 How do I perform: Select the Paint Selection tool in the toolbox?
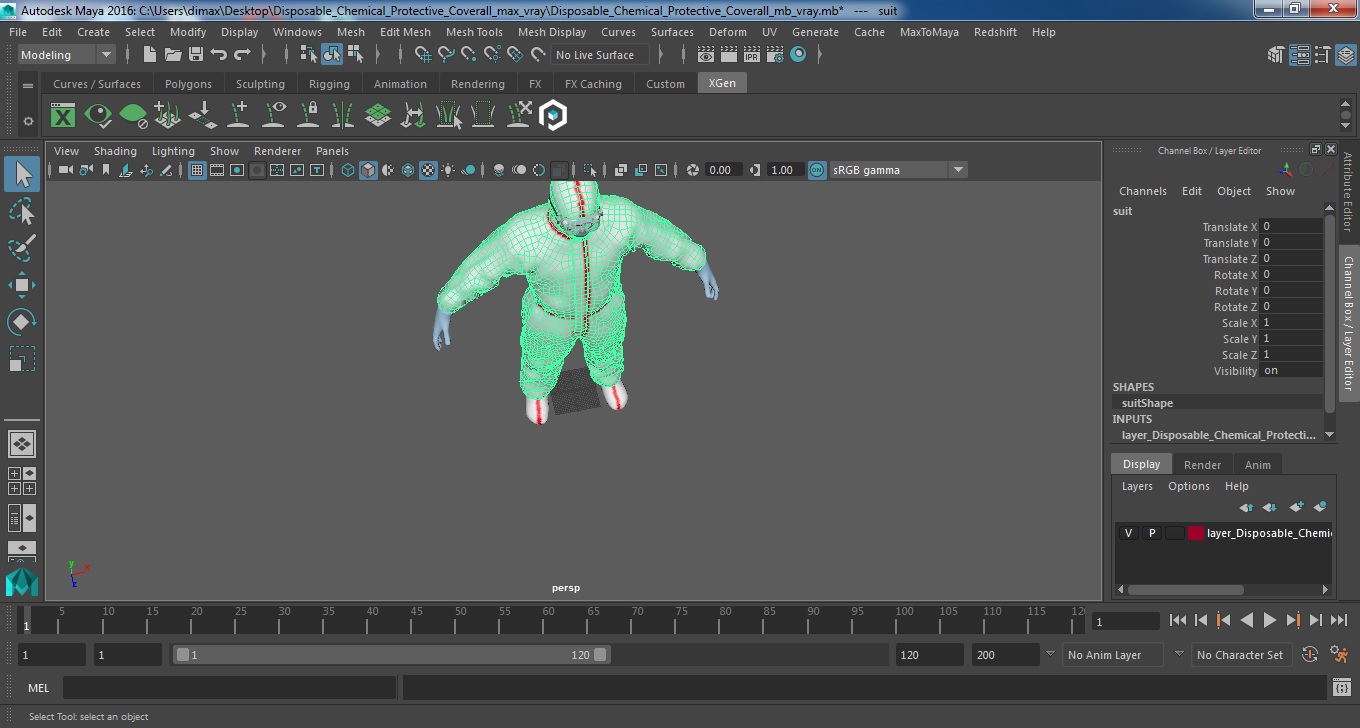tap(22, 248)
